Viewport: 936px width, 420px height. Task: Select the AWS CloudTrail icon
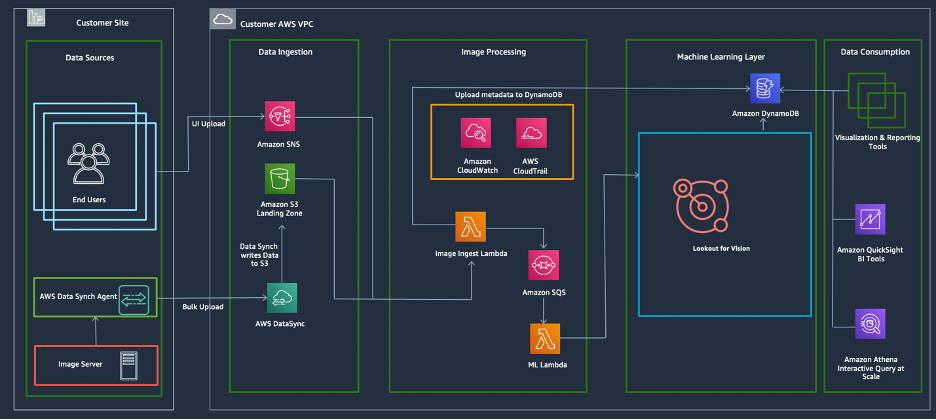531,132
